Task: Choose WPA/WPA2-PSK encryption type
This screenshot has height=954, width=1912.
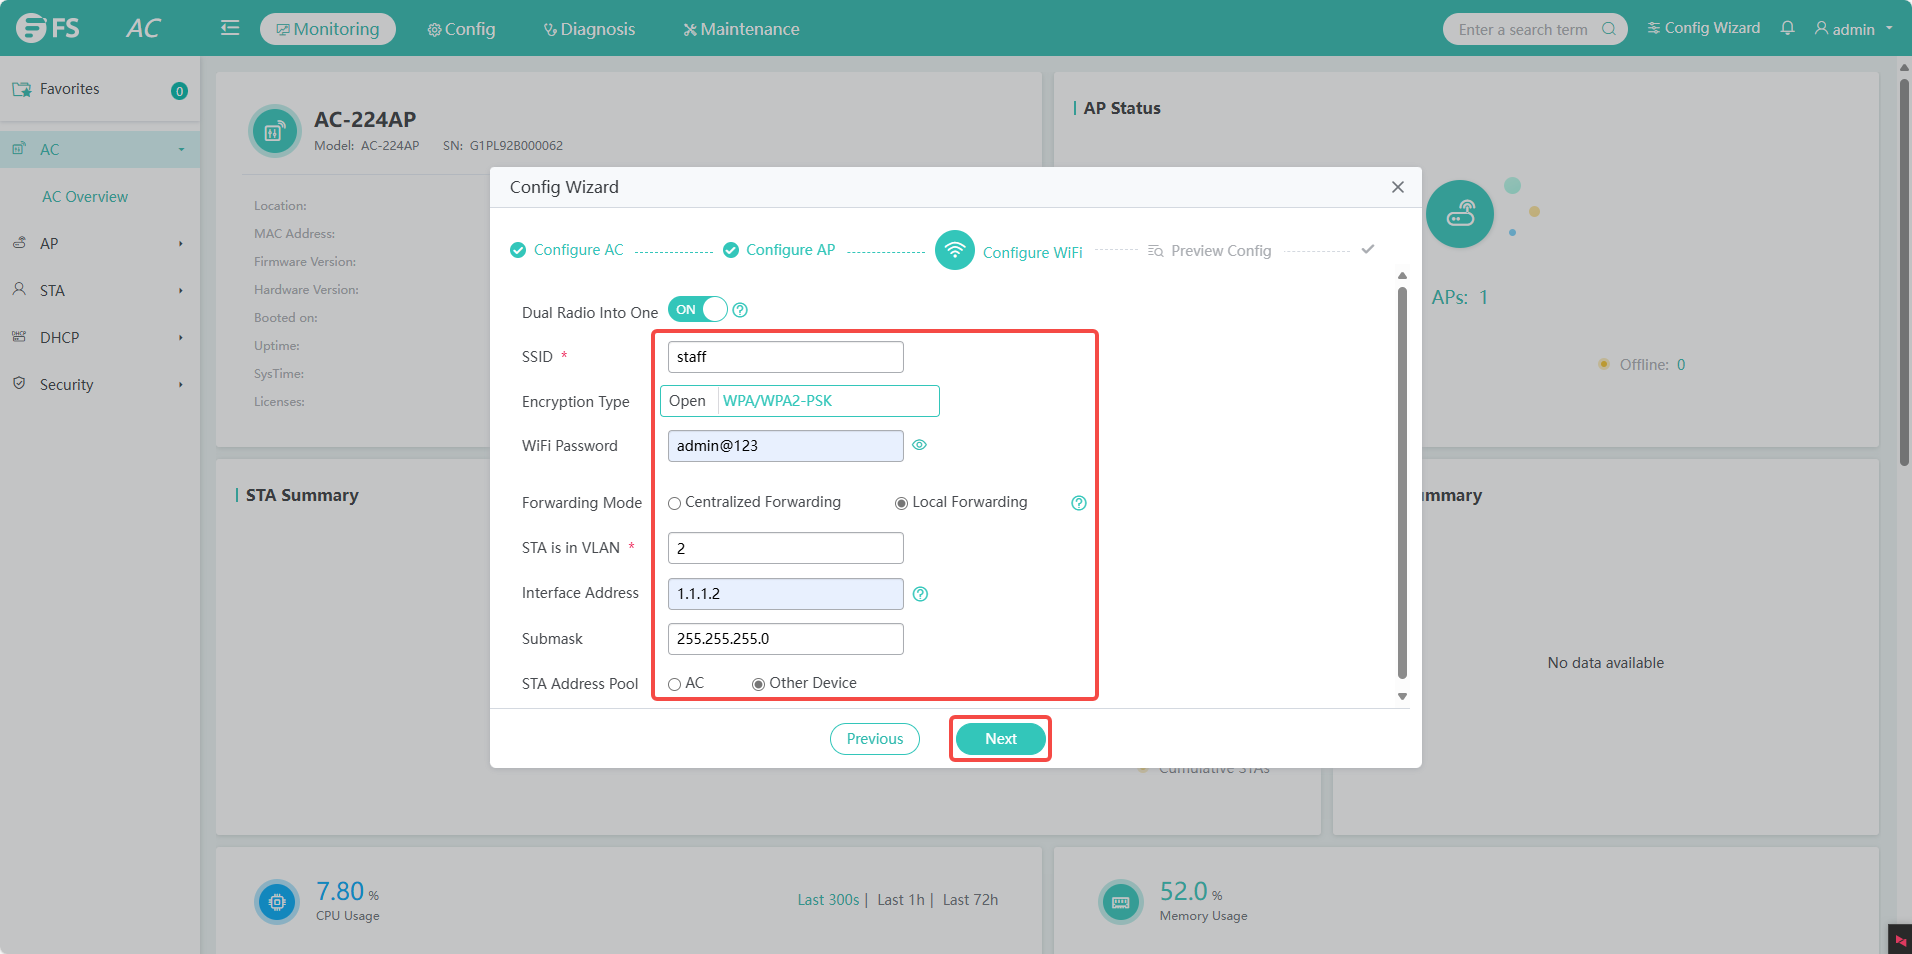Action: click(x=777, y=401)
